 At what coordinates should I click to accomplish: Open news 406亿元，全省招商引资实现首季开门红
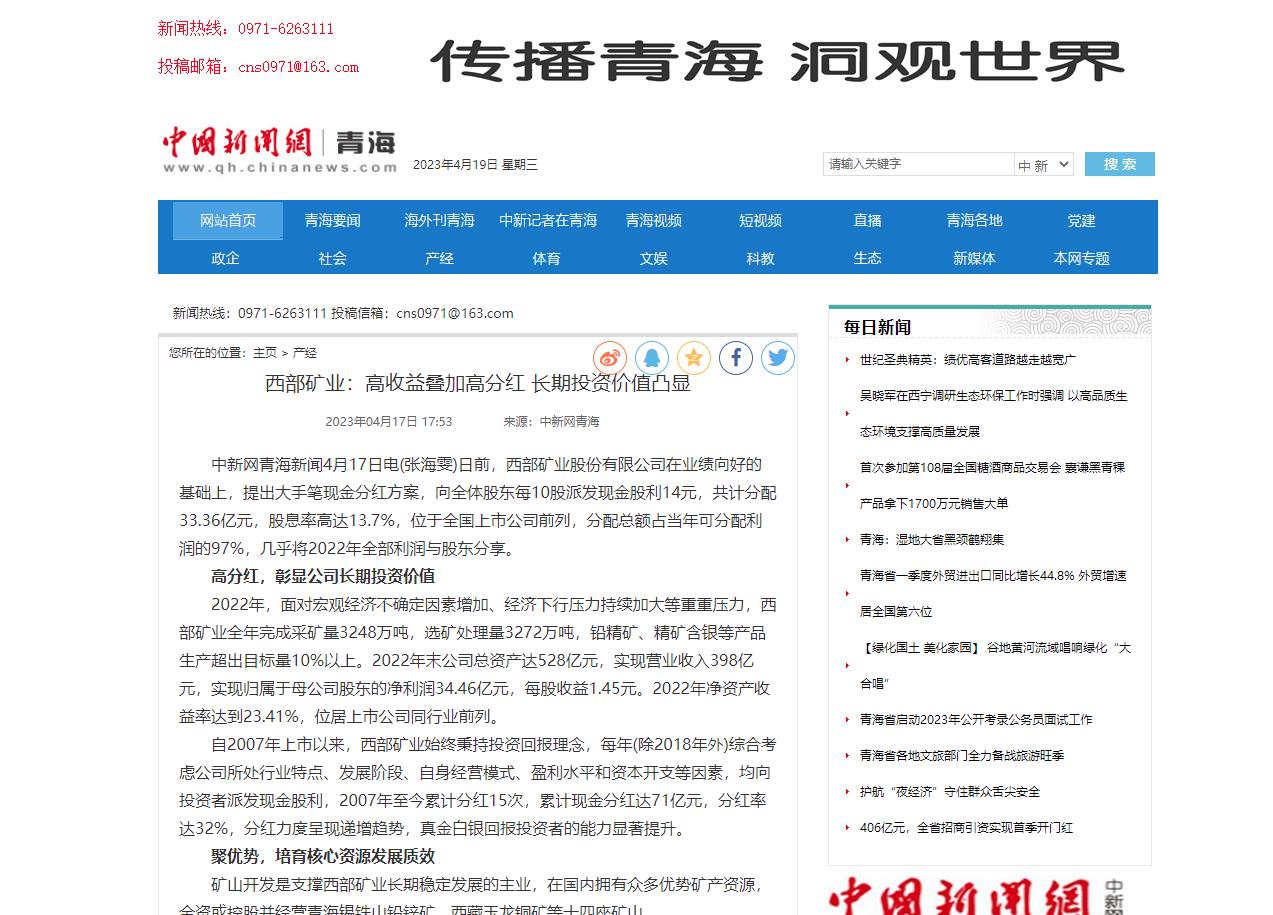966,828
